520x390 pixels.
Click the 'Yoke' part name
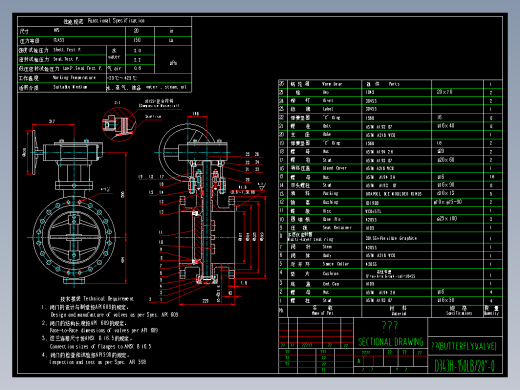(327, 134)
